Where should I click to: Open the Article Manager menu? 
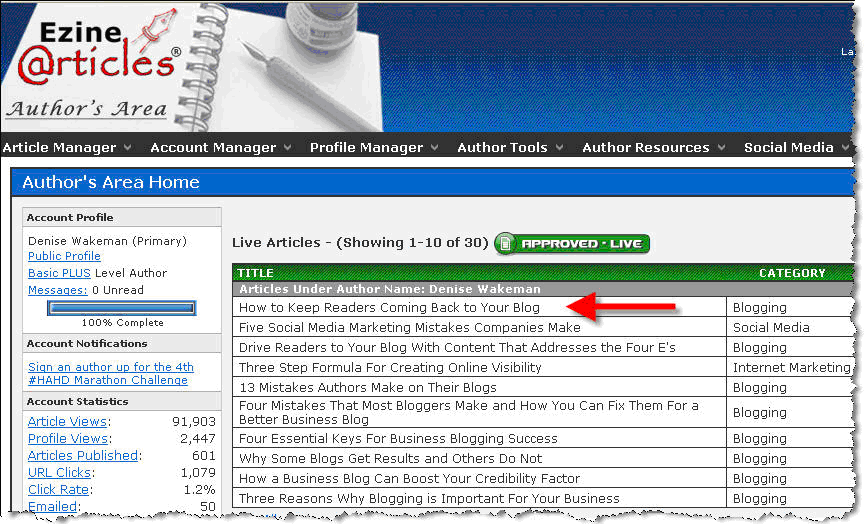pos(59,147)
